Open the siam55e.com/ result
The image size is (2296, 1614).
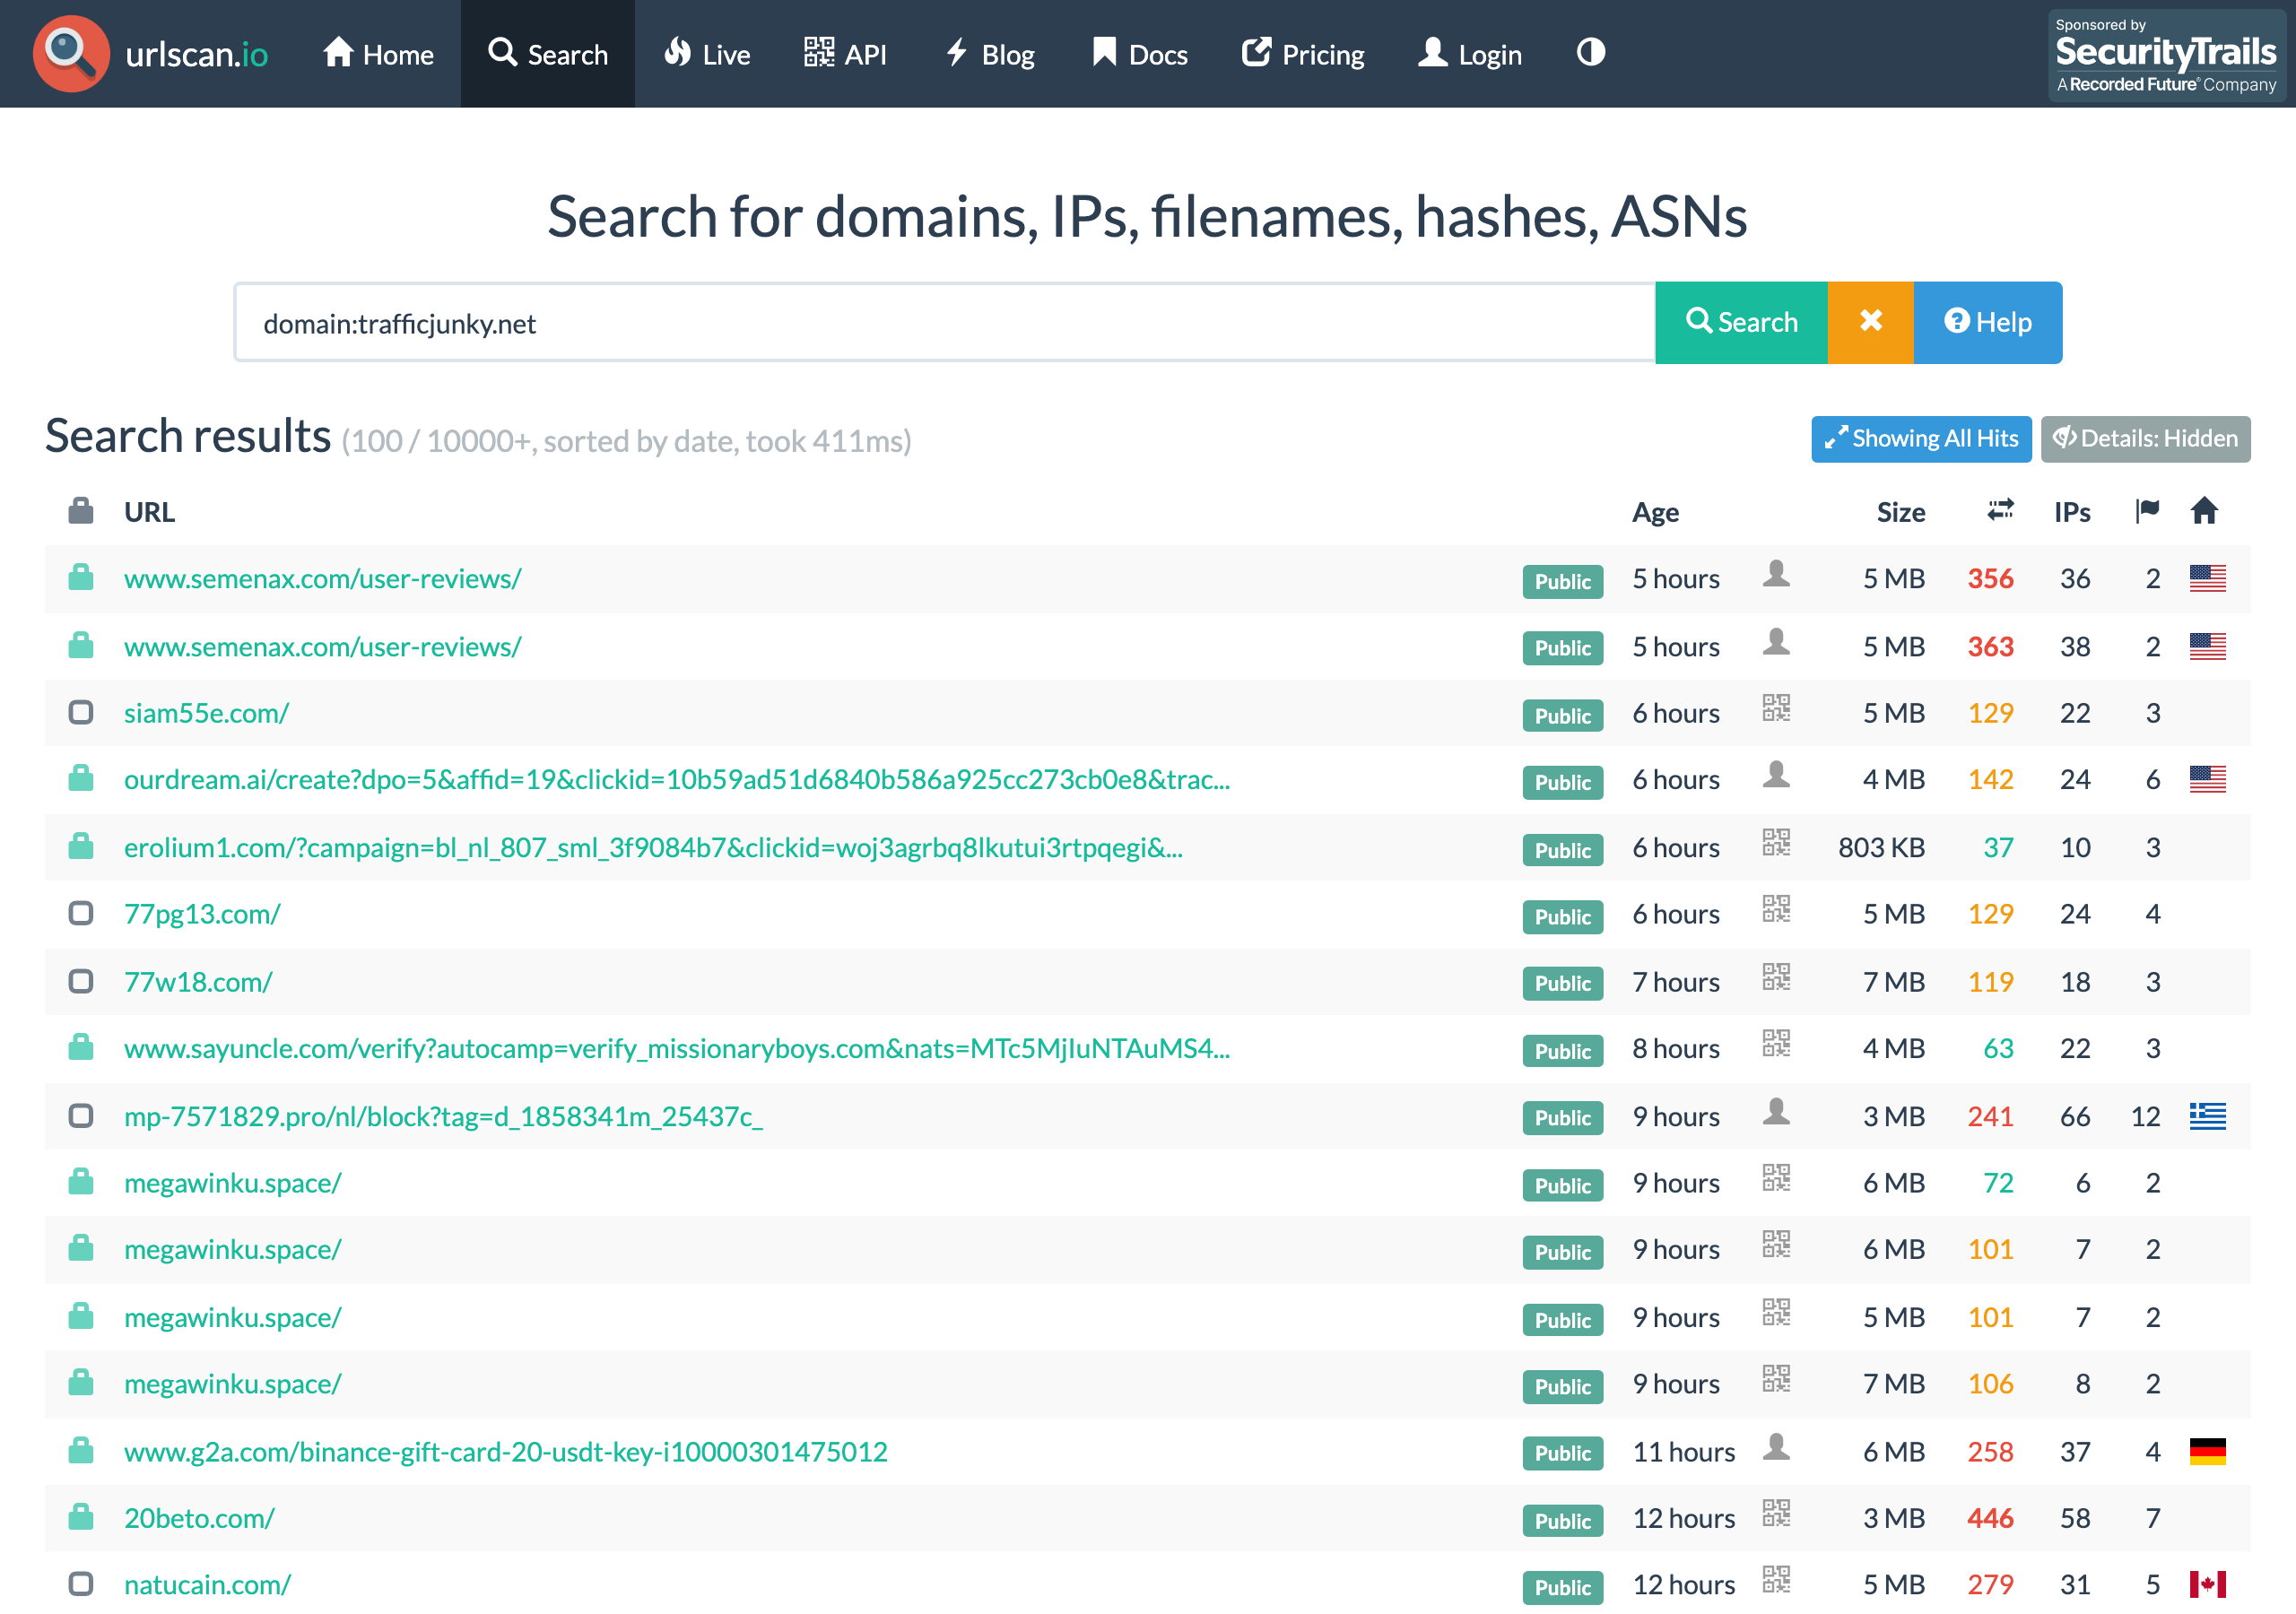point(206,713)
